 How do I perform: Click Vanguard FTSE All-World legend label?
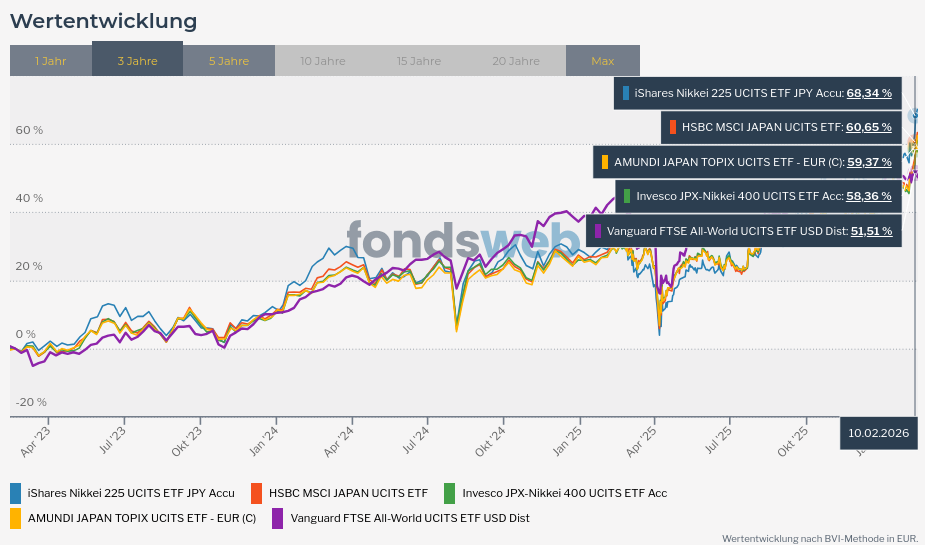[410, 518]
